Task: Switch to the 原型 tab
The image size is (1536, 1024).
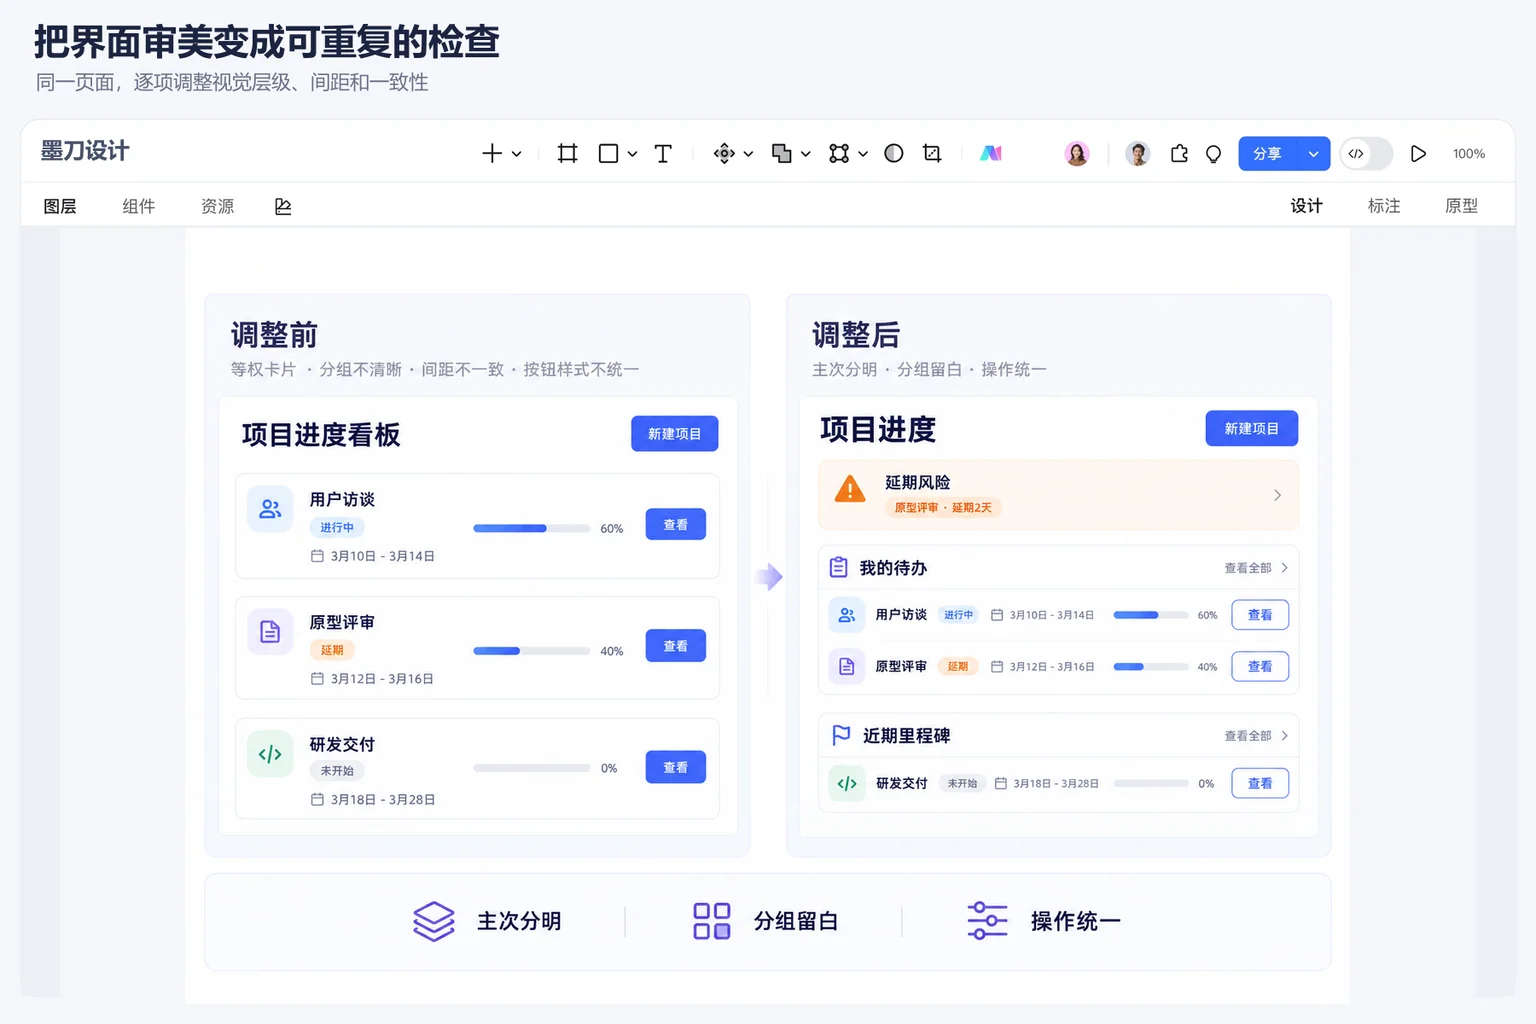Action: pyautogui.click(x=1461, y=206)
